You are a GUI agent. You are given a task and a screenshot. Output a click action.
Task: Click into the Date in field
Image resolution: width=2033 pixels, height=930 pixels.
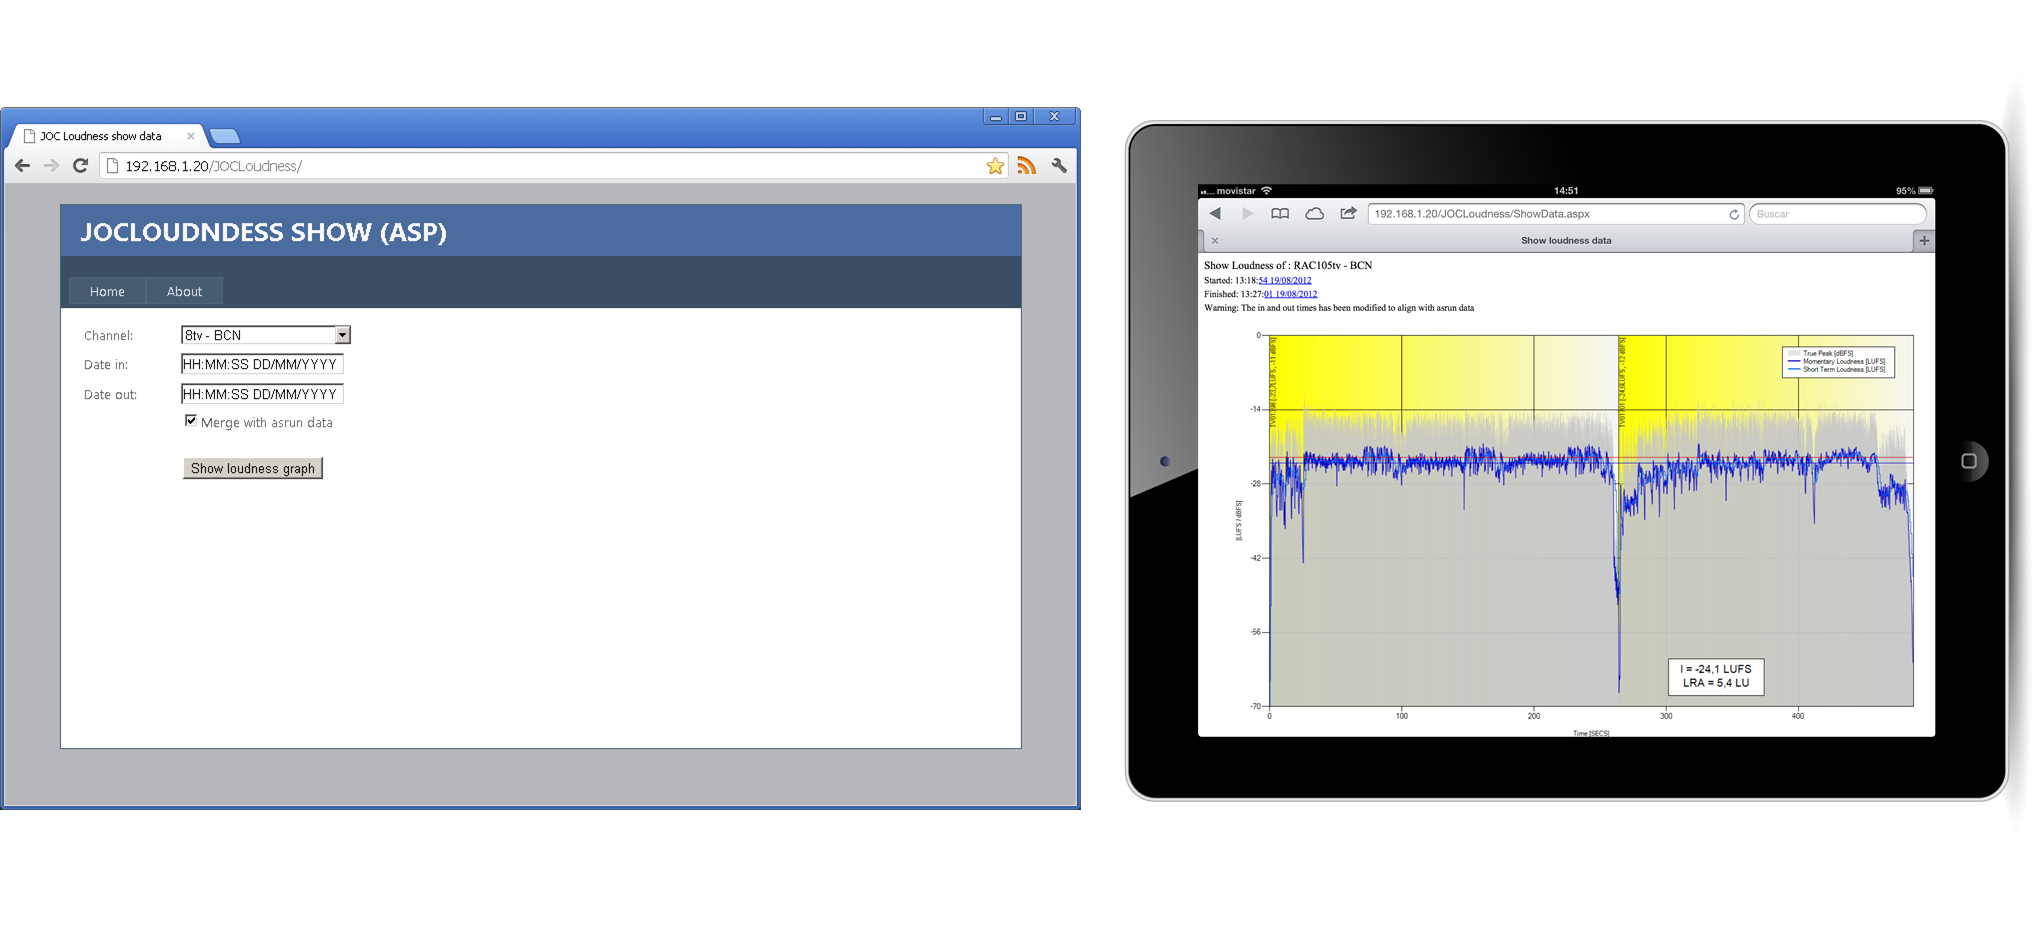tap(262, 365)
